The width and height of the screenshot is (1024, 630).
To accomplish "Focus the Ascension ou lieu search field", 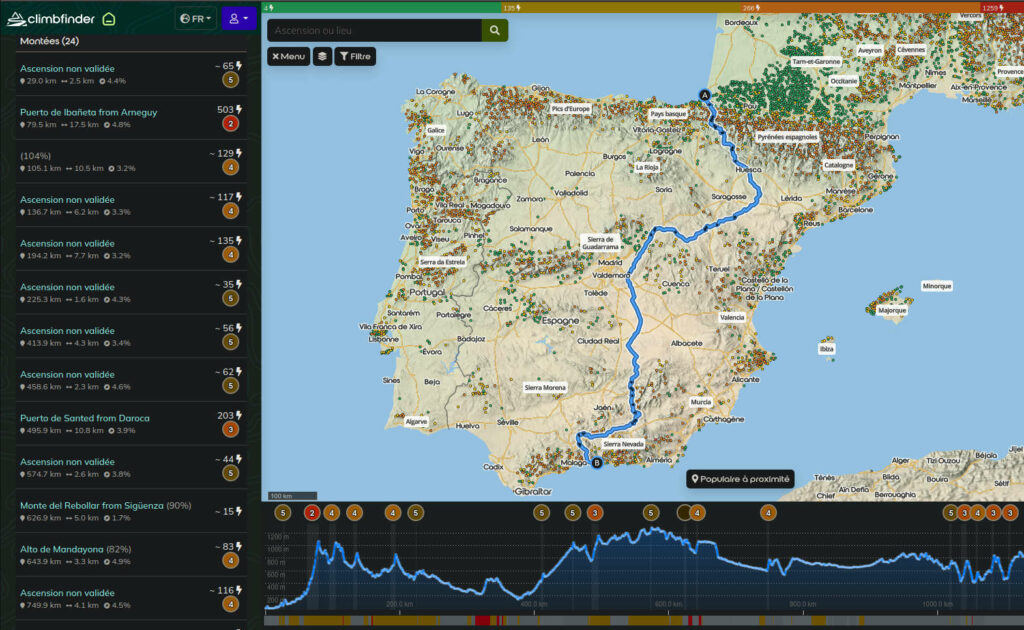I will pos(373,30).
